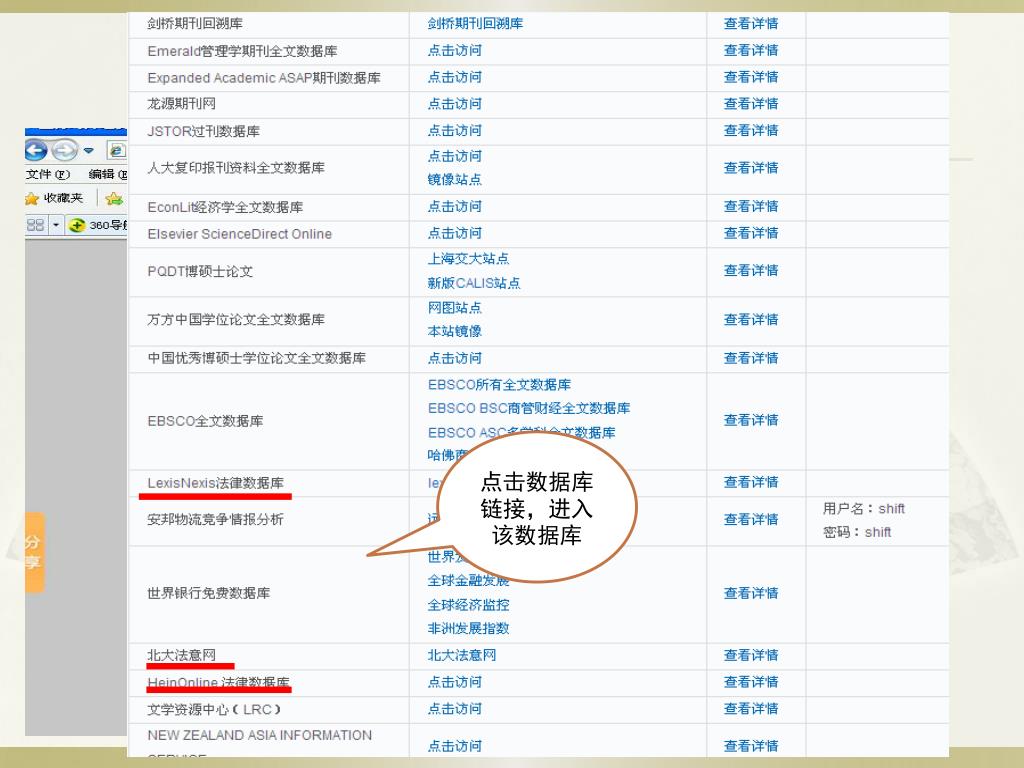Click 点击访问 for Elsevier ScienceDirect Online
Viewport: 1024px width, 768px height.
point(455,233)
